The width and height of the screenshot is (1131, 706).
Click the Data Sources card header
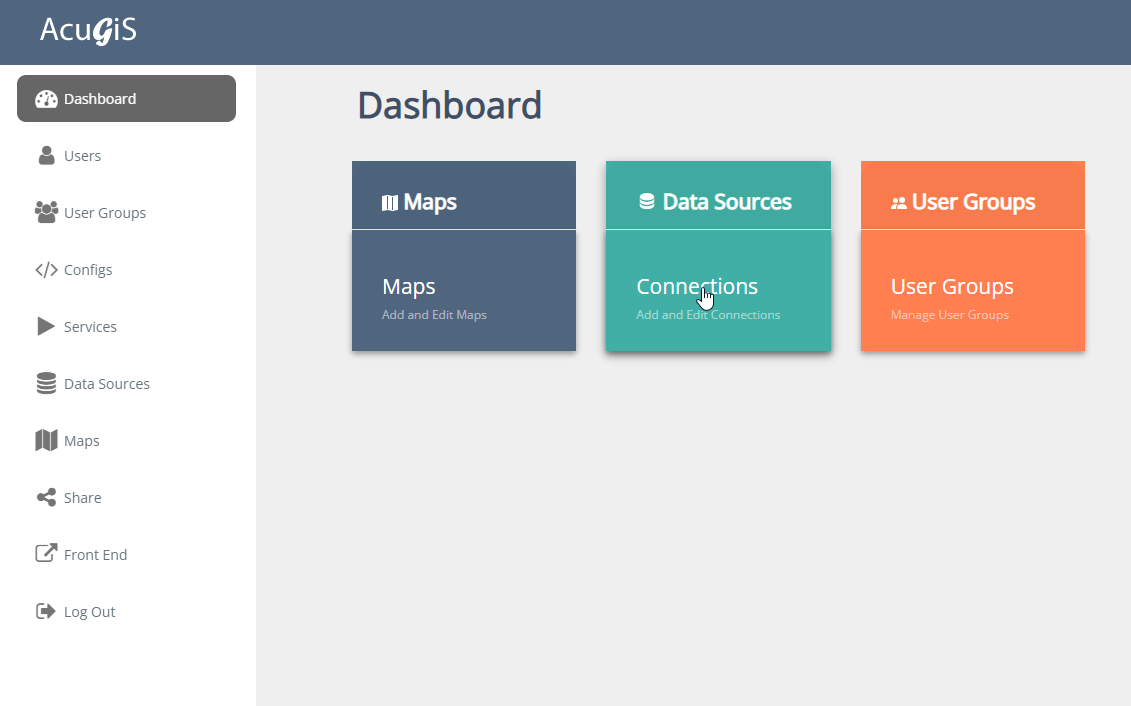pyautogui.click(x=718, y=202)
